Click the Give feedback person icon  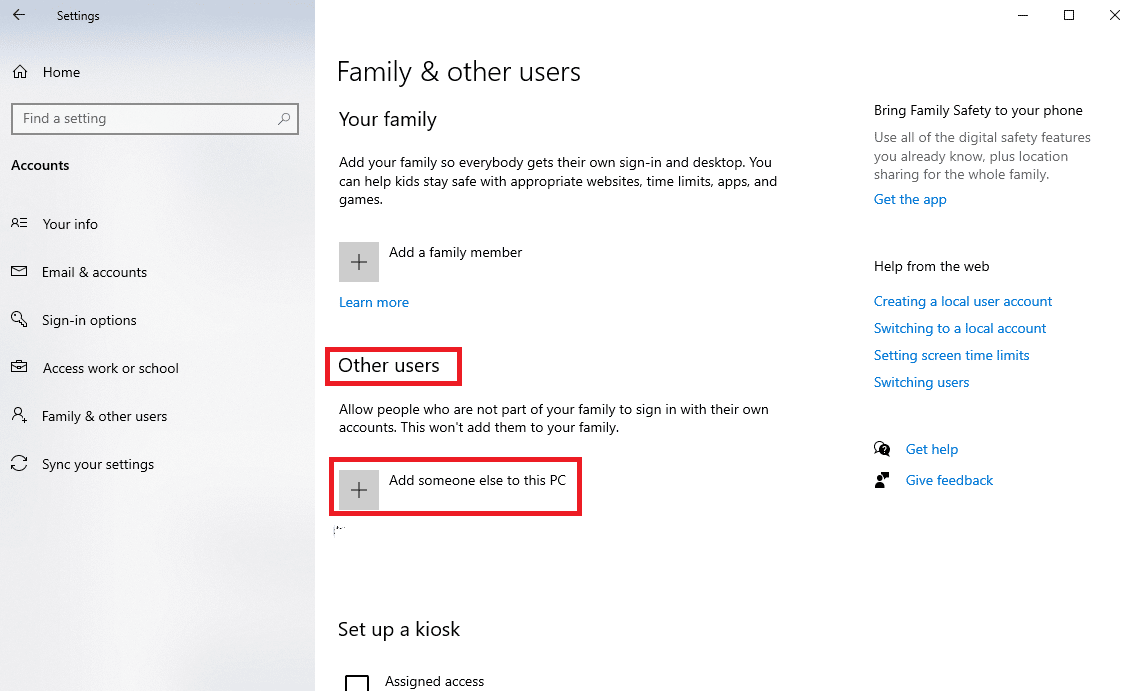coord(882,480)
